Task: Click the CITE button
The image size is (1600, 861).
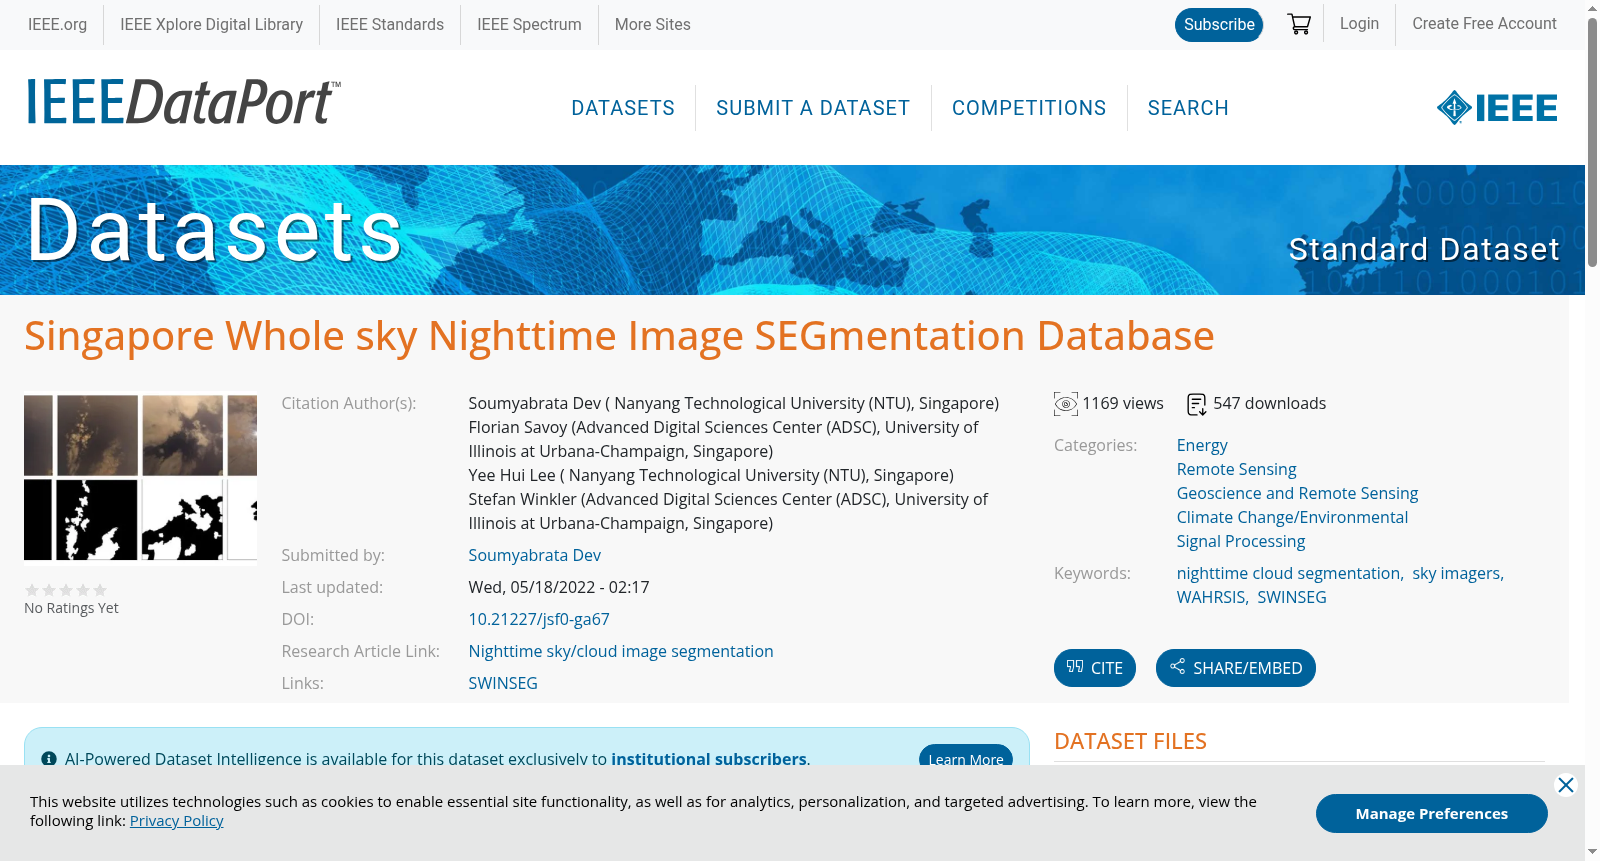Action: (x=1095, y=668)
